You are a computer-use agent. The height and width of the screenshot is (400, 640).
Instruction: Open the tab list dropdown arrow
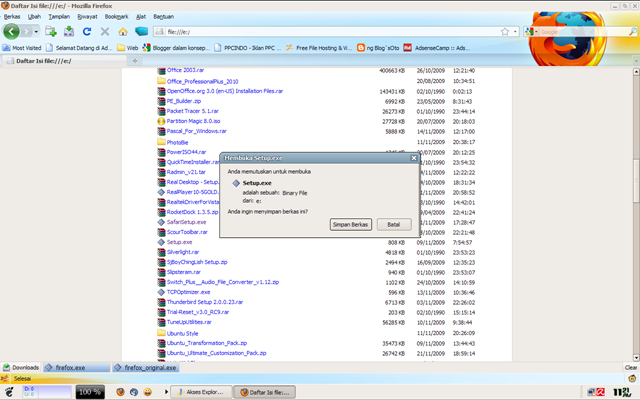[x=636, y=61]
